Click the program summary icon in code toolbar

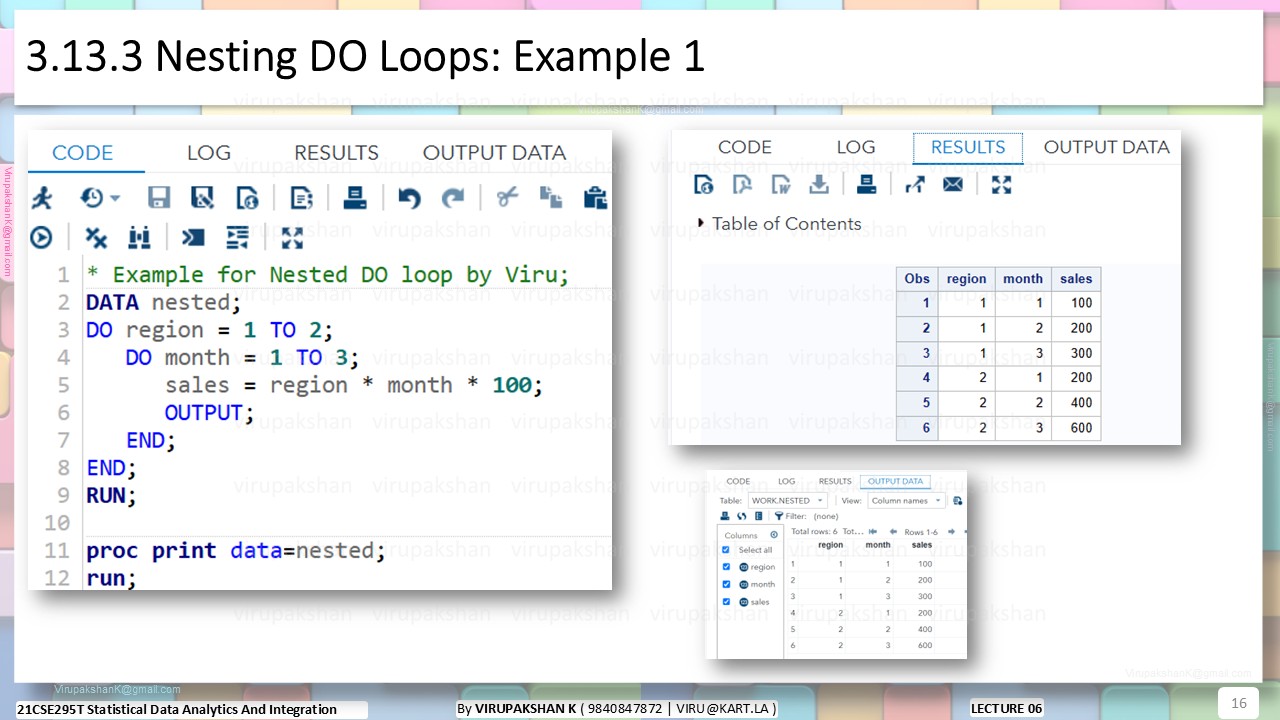(247, 198)
